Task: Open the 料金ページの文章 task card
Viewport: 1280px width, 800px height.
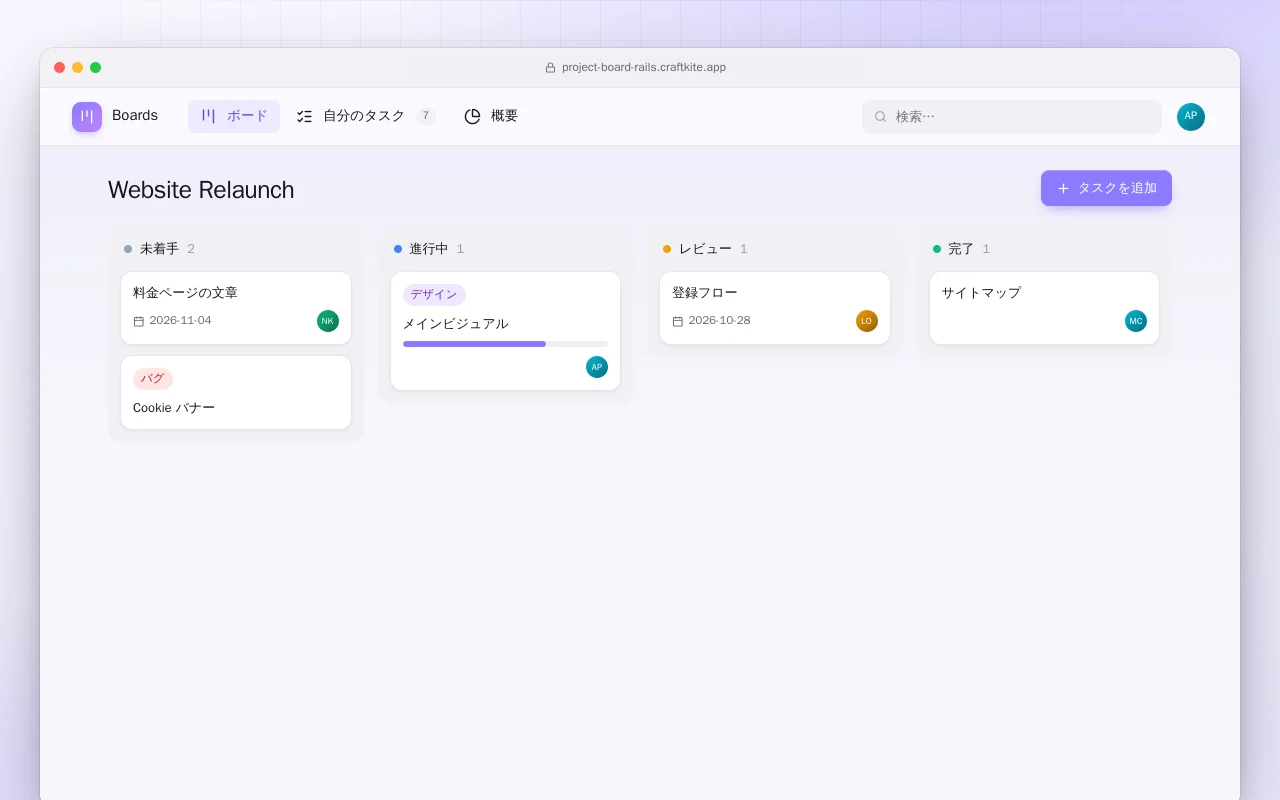Action: point(236,308)
